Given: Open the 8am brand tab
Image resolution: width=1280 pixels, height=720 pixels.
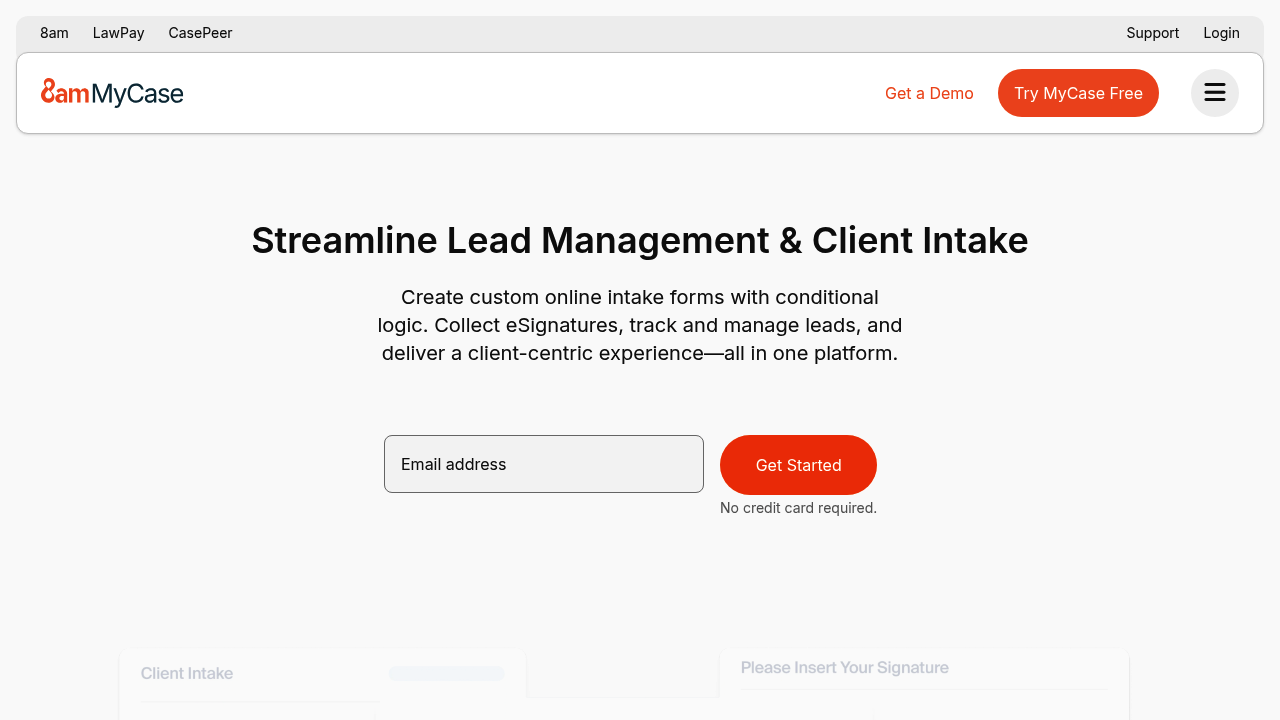Looking at the screenshot, I should [x=54, y=32].
